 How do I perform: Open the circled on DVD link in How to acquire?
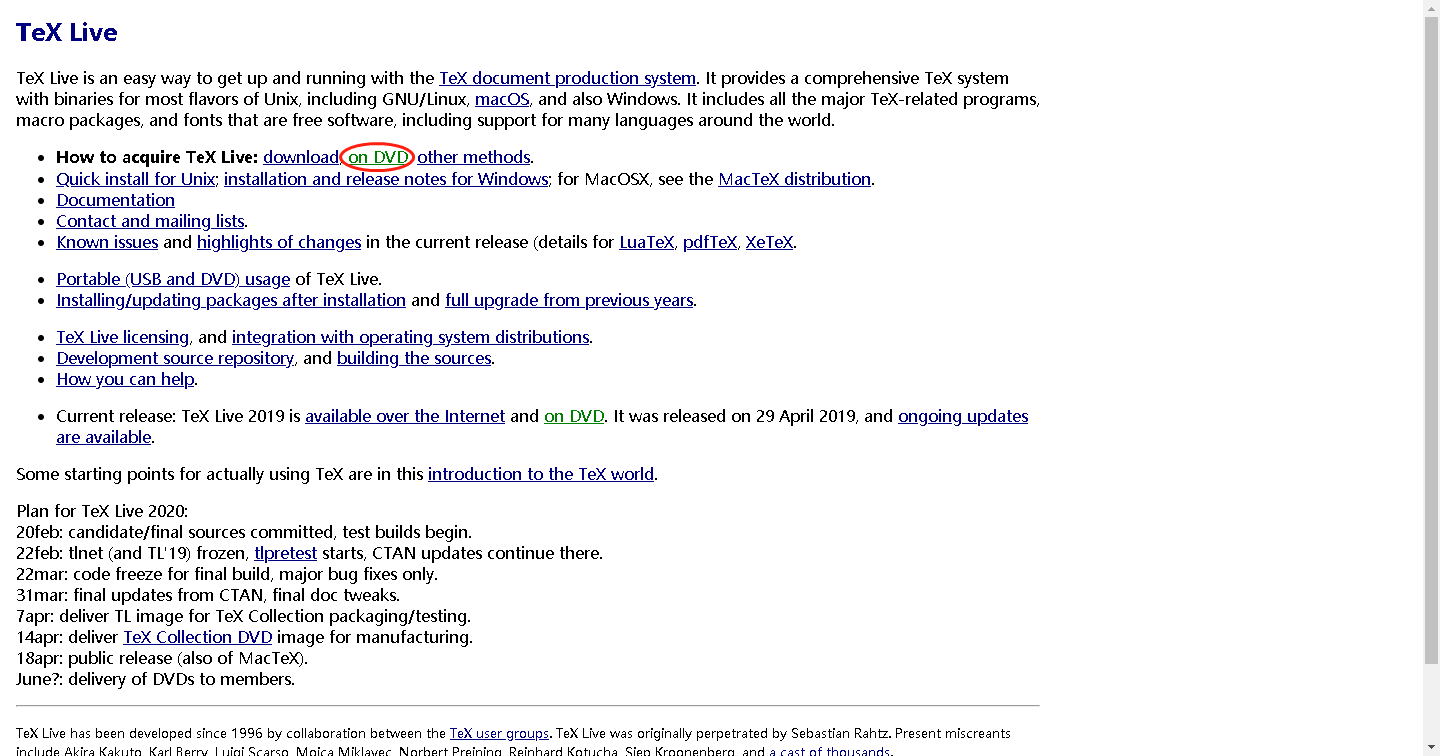click(x=378, y=157)
